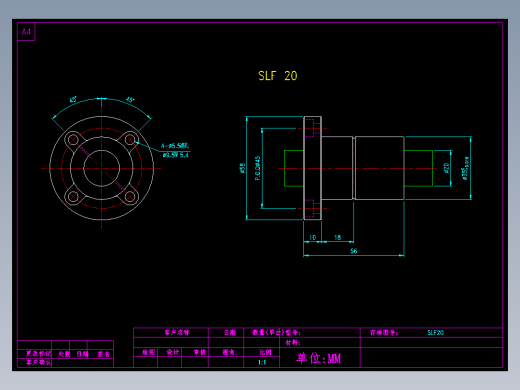Click the "18" length dimension
The width and height of the screenshot is (520, 390).
338,237
